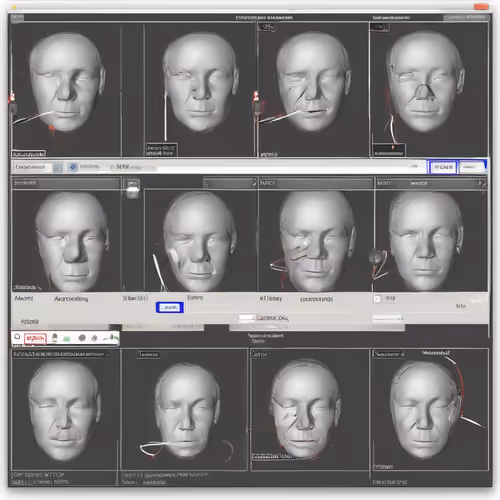
Task: Click the left text field in the upper toolbar
Action: [32, 167]
